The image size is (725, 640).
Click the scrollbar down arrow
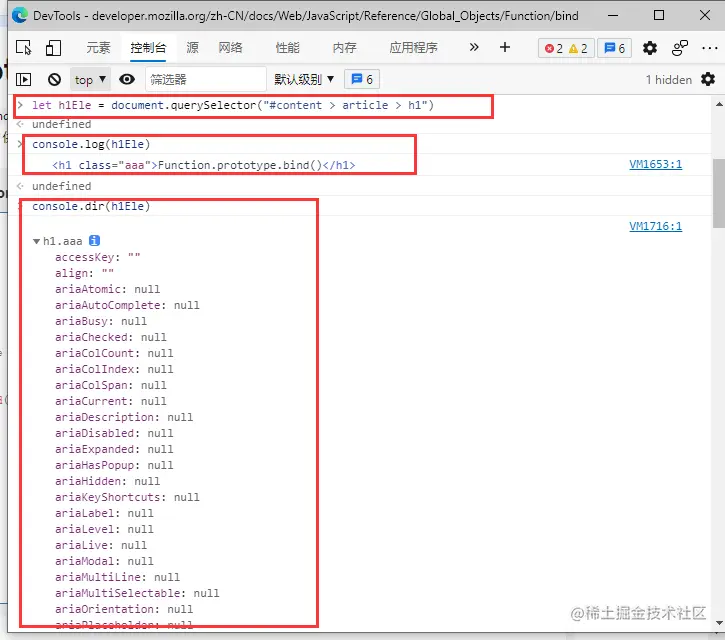point(719,623)
